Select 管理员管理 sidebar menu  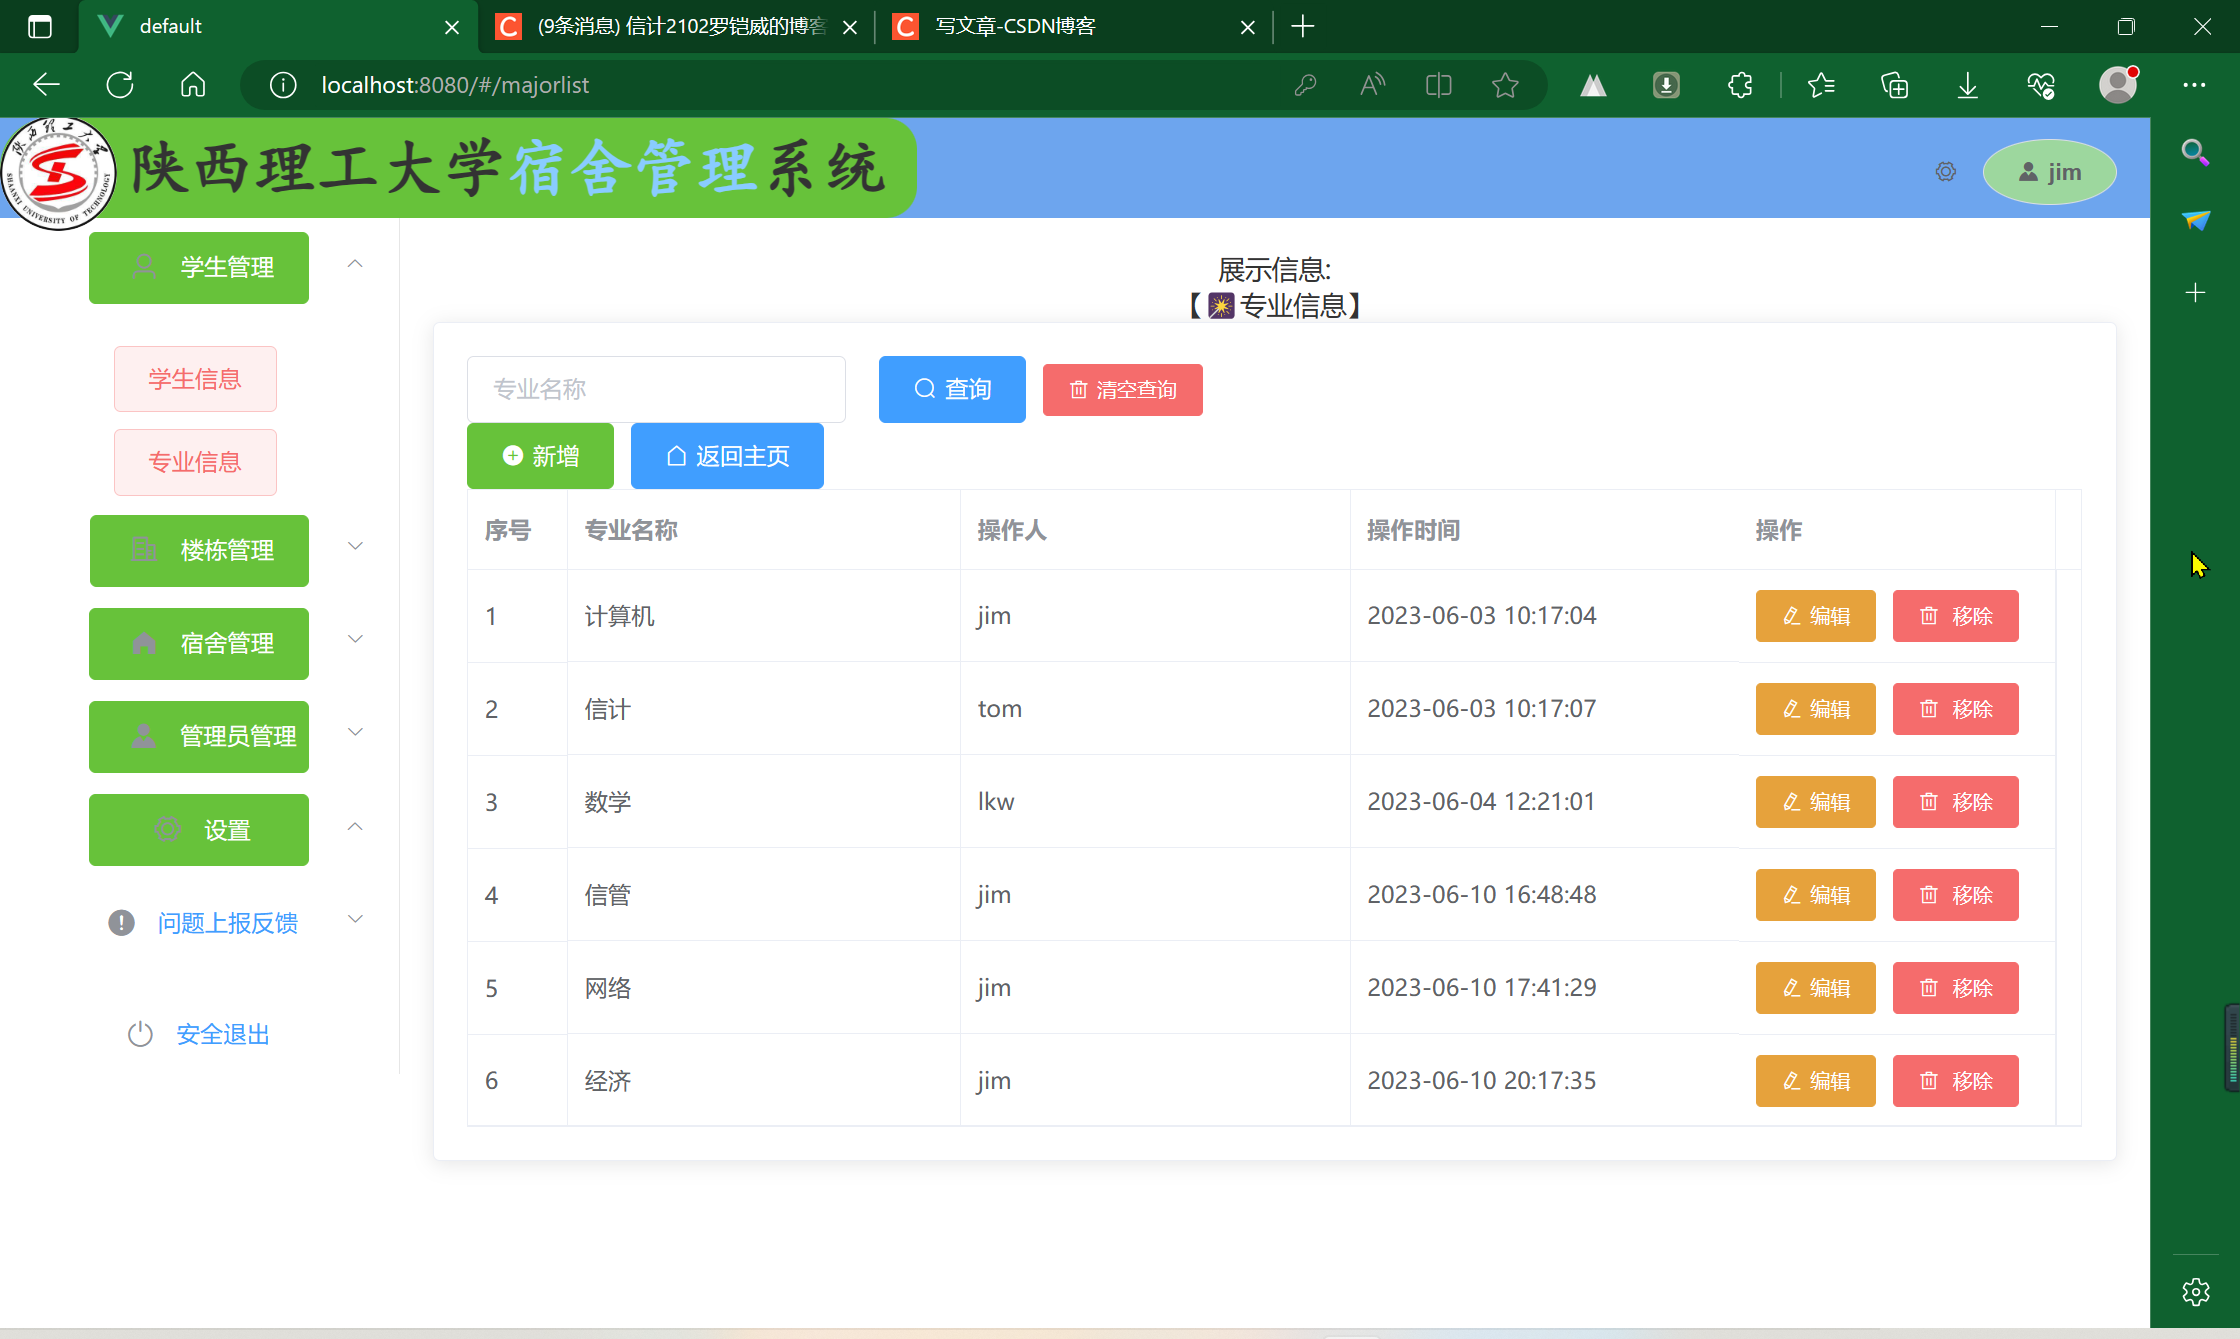(199, 736)
